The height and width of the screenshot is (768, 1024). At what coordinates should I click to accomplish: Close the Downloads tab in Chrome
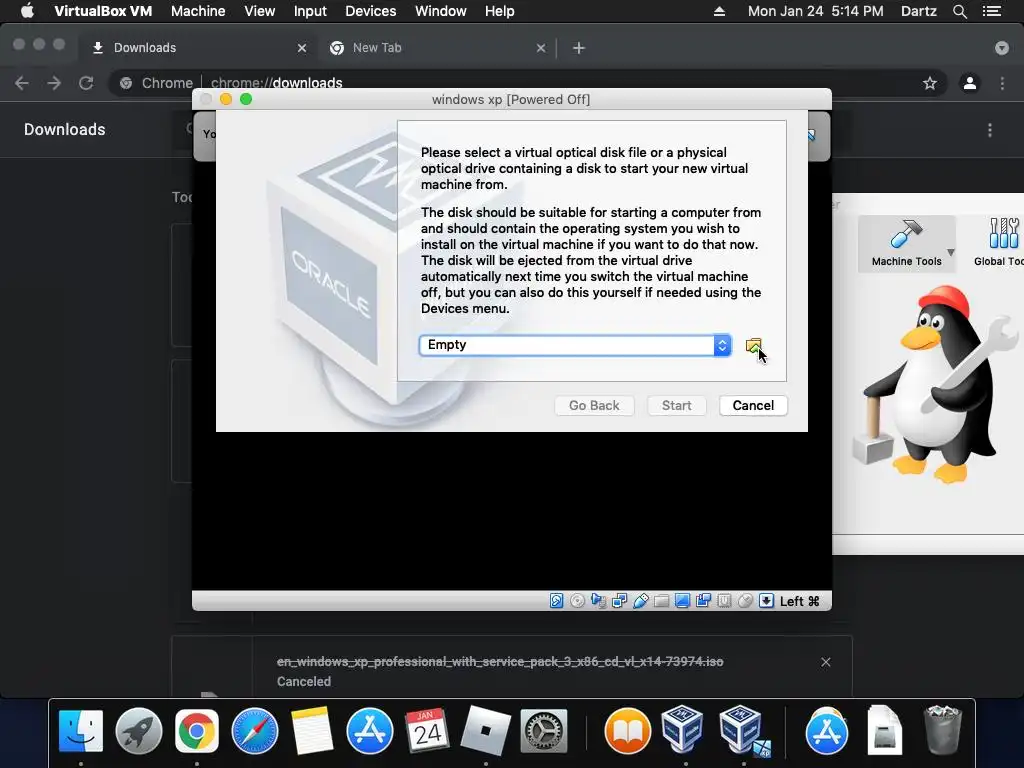click(302, 48)
